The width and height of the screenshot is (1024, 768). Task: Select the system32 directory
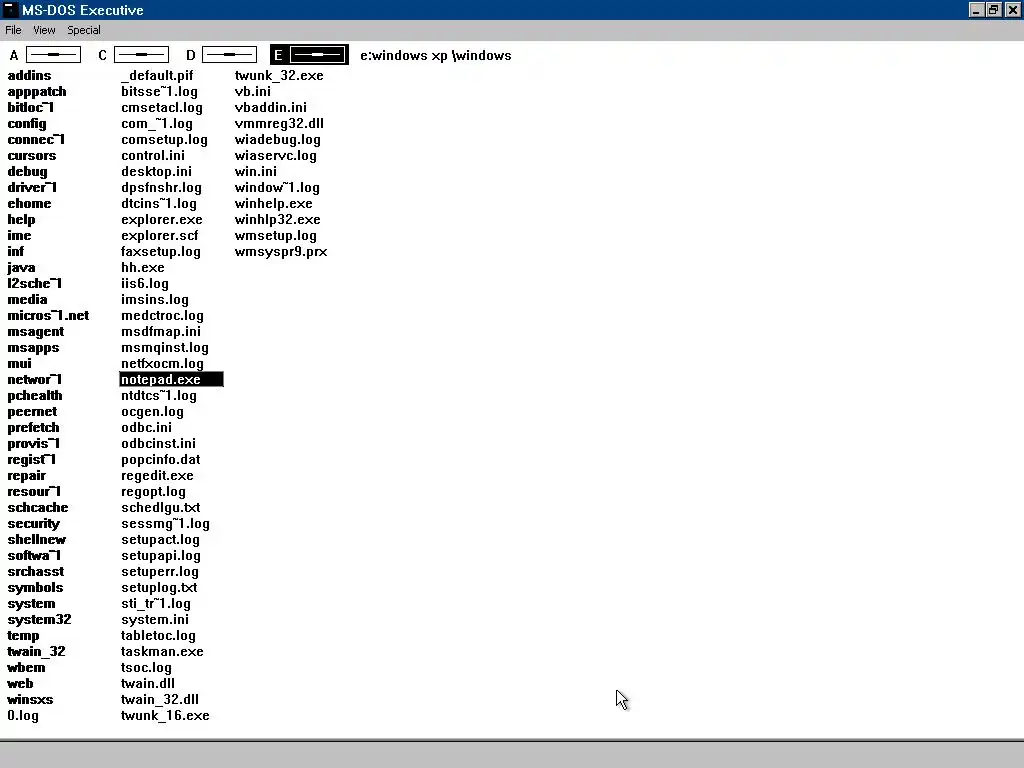(x=39, y=620)
